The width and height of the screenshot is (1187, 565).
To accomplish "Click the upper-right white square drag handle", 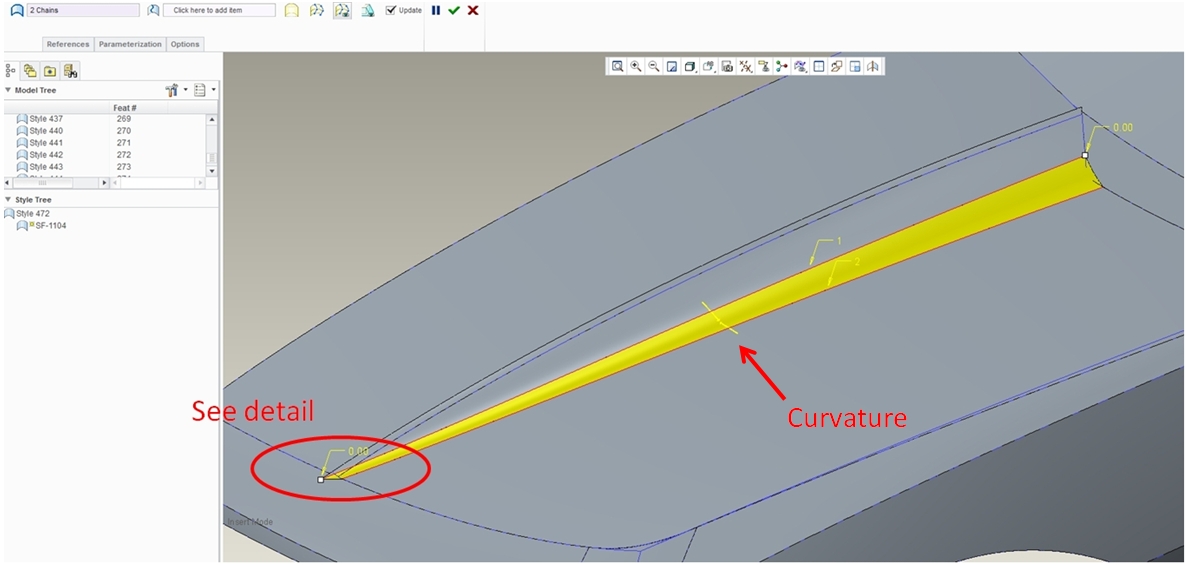I will [1085, 155].
